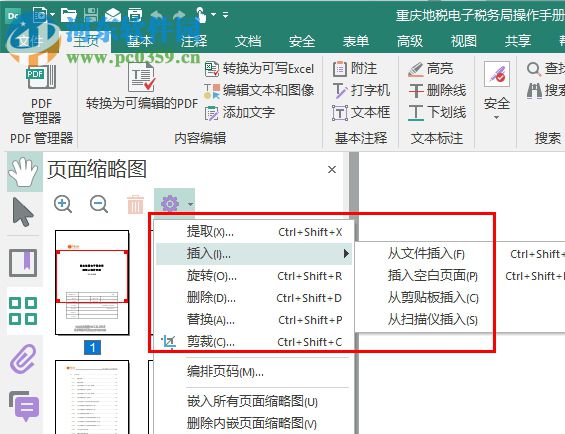
Task: Switch to 视图 ribbon tab
Action: [x=464, y=41]
